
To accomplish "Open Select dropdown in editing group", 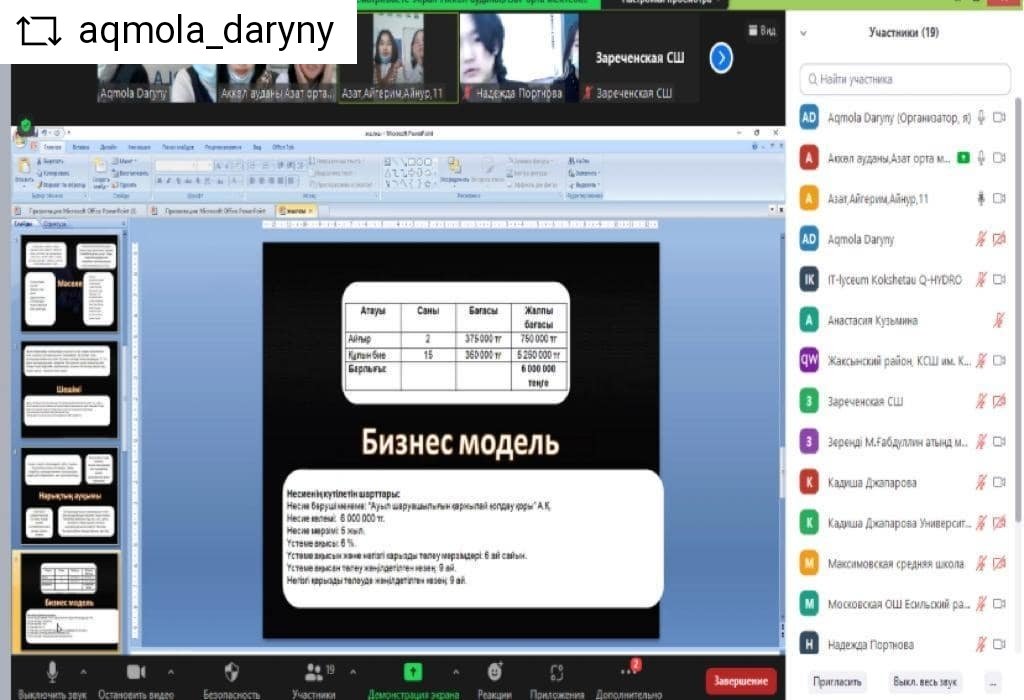I will tap(583, 185).
